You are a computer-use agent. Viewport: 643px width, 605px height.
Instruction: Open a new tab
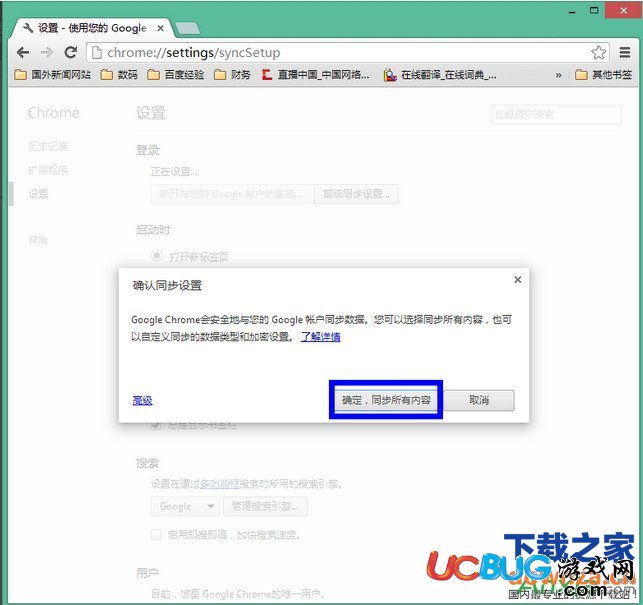point(187,29)
